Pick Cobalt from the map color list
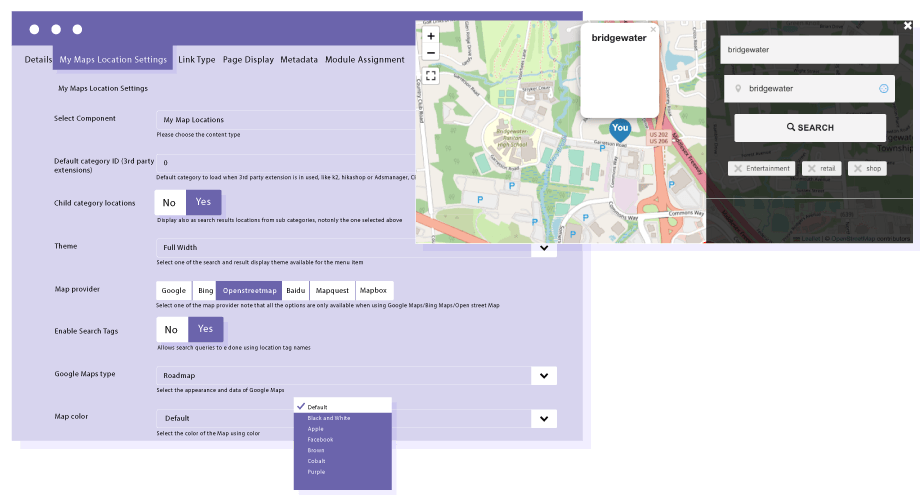The image size is (920, 500). (x=316, y=461)
